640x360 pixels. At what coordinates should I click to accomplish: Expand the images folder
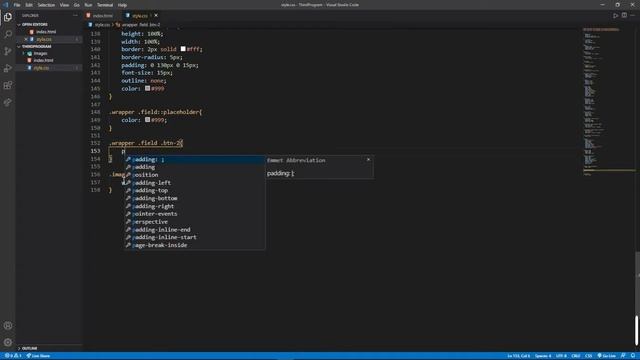point(40,53)
